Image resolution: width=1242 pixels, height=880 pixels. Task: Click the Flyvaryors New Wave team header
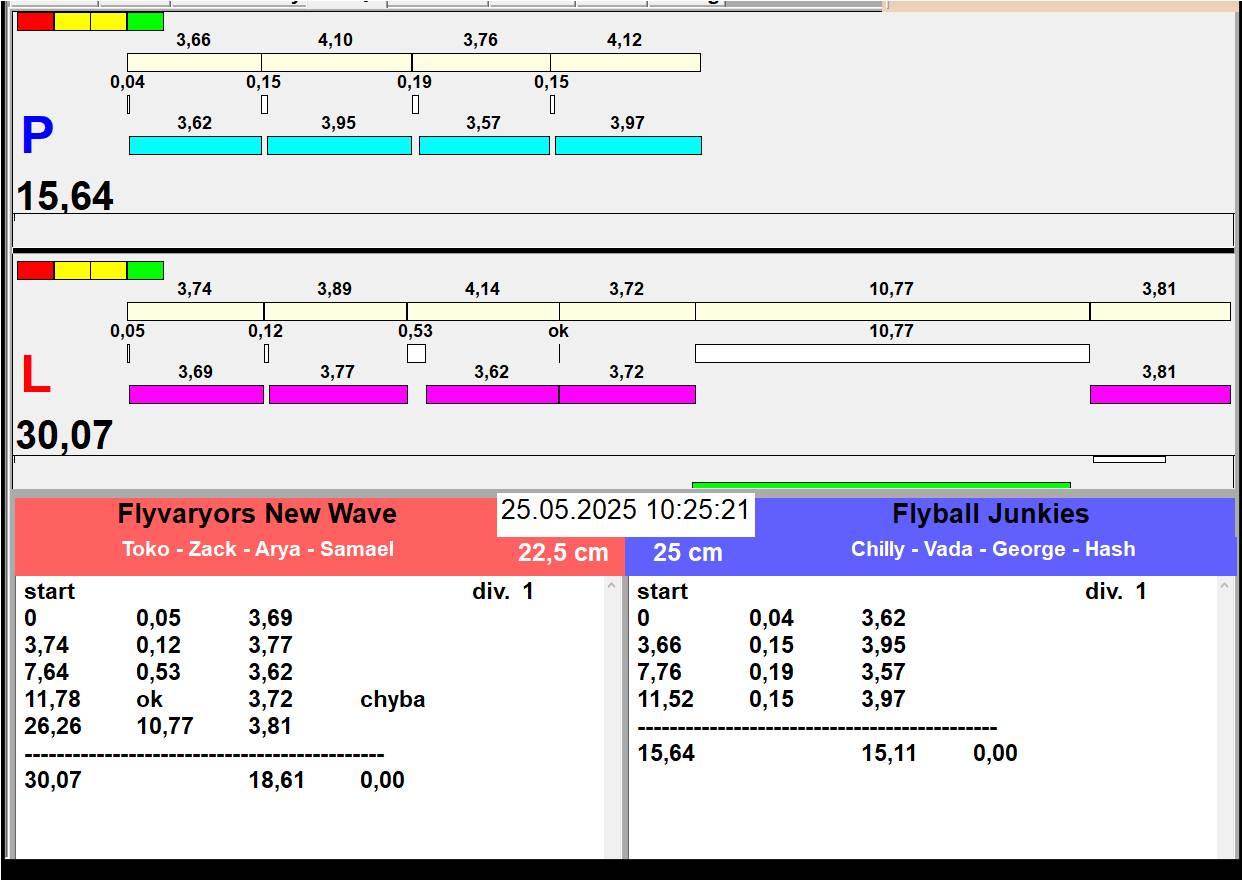pos(257,514)
